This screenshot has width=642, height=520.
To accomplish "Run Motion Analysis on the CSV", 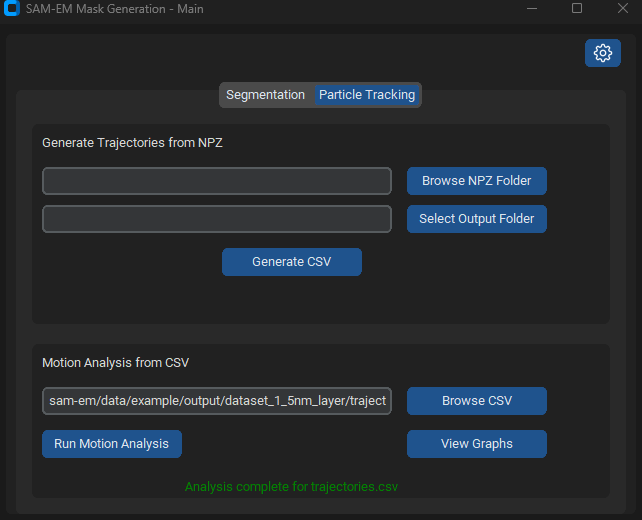I will click(x=111, y=444).
